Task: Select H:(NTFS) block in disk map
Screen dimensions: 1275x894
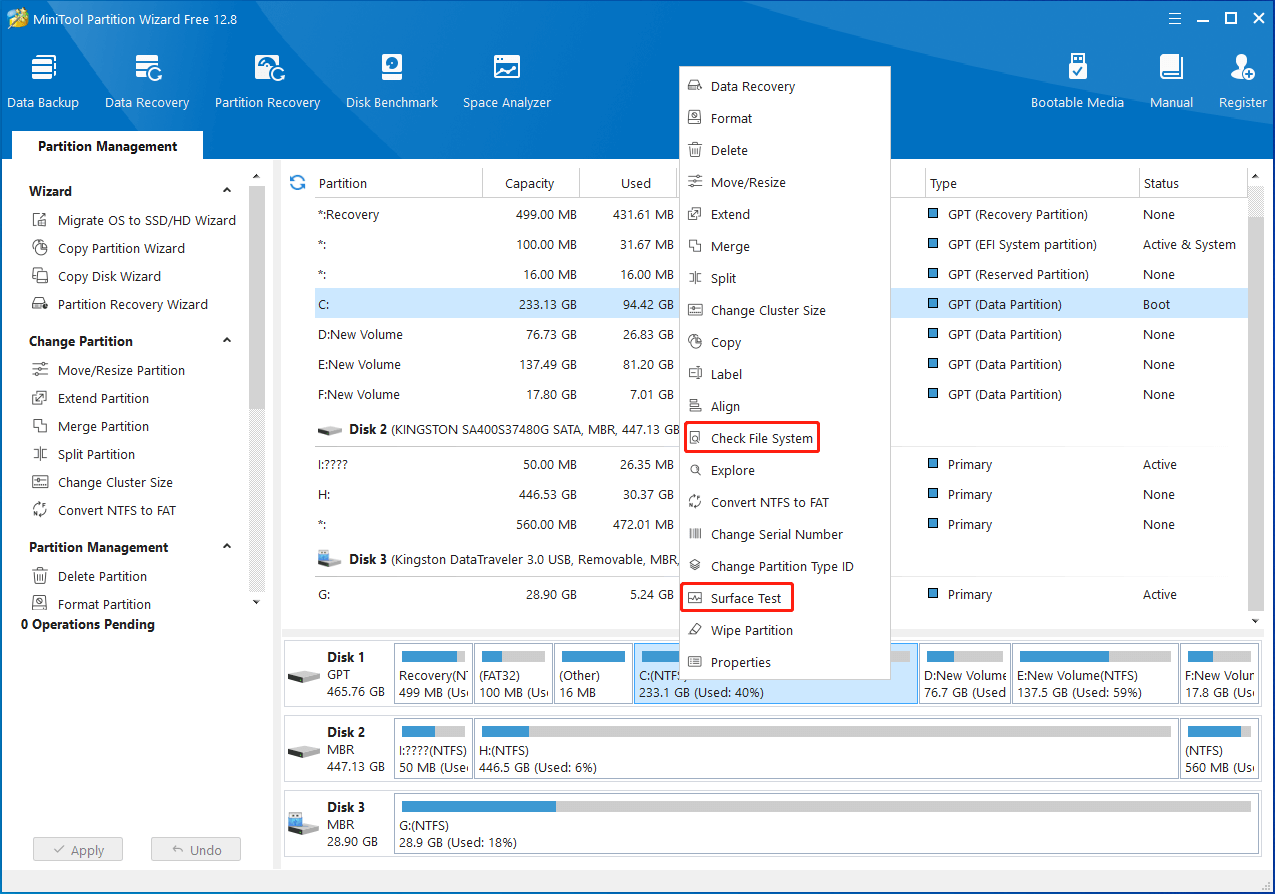Action: click(x=826, y=750)
